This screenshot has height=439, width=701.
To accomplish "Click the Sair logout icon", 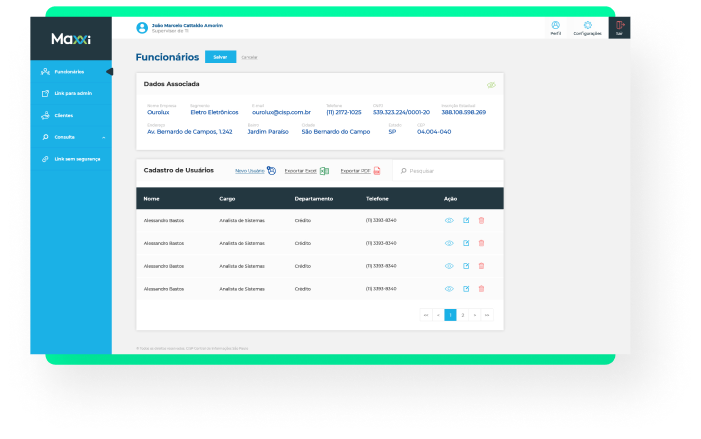I will click(x=620, y=26).
